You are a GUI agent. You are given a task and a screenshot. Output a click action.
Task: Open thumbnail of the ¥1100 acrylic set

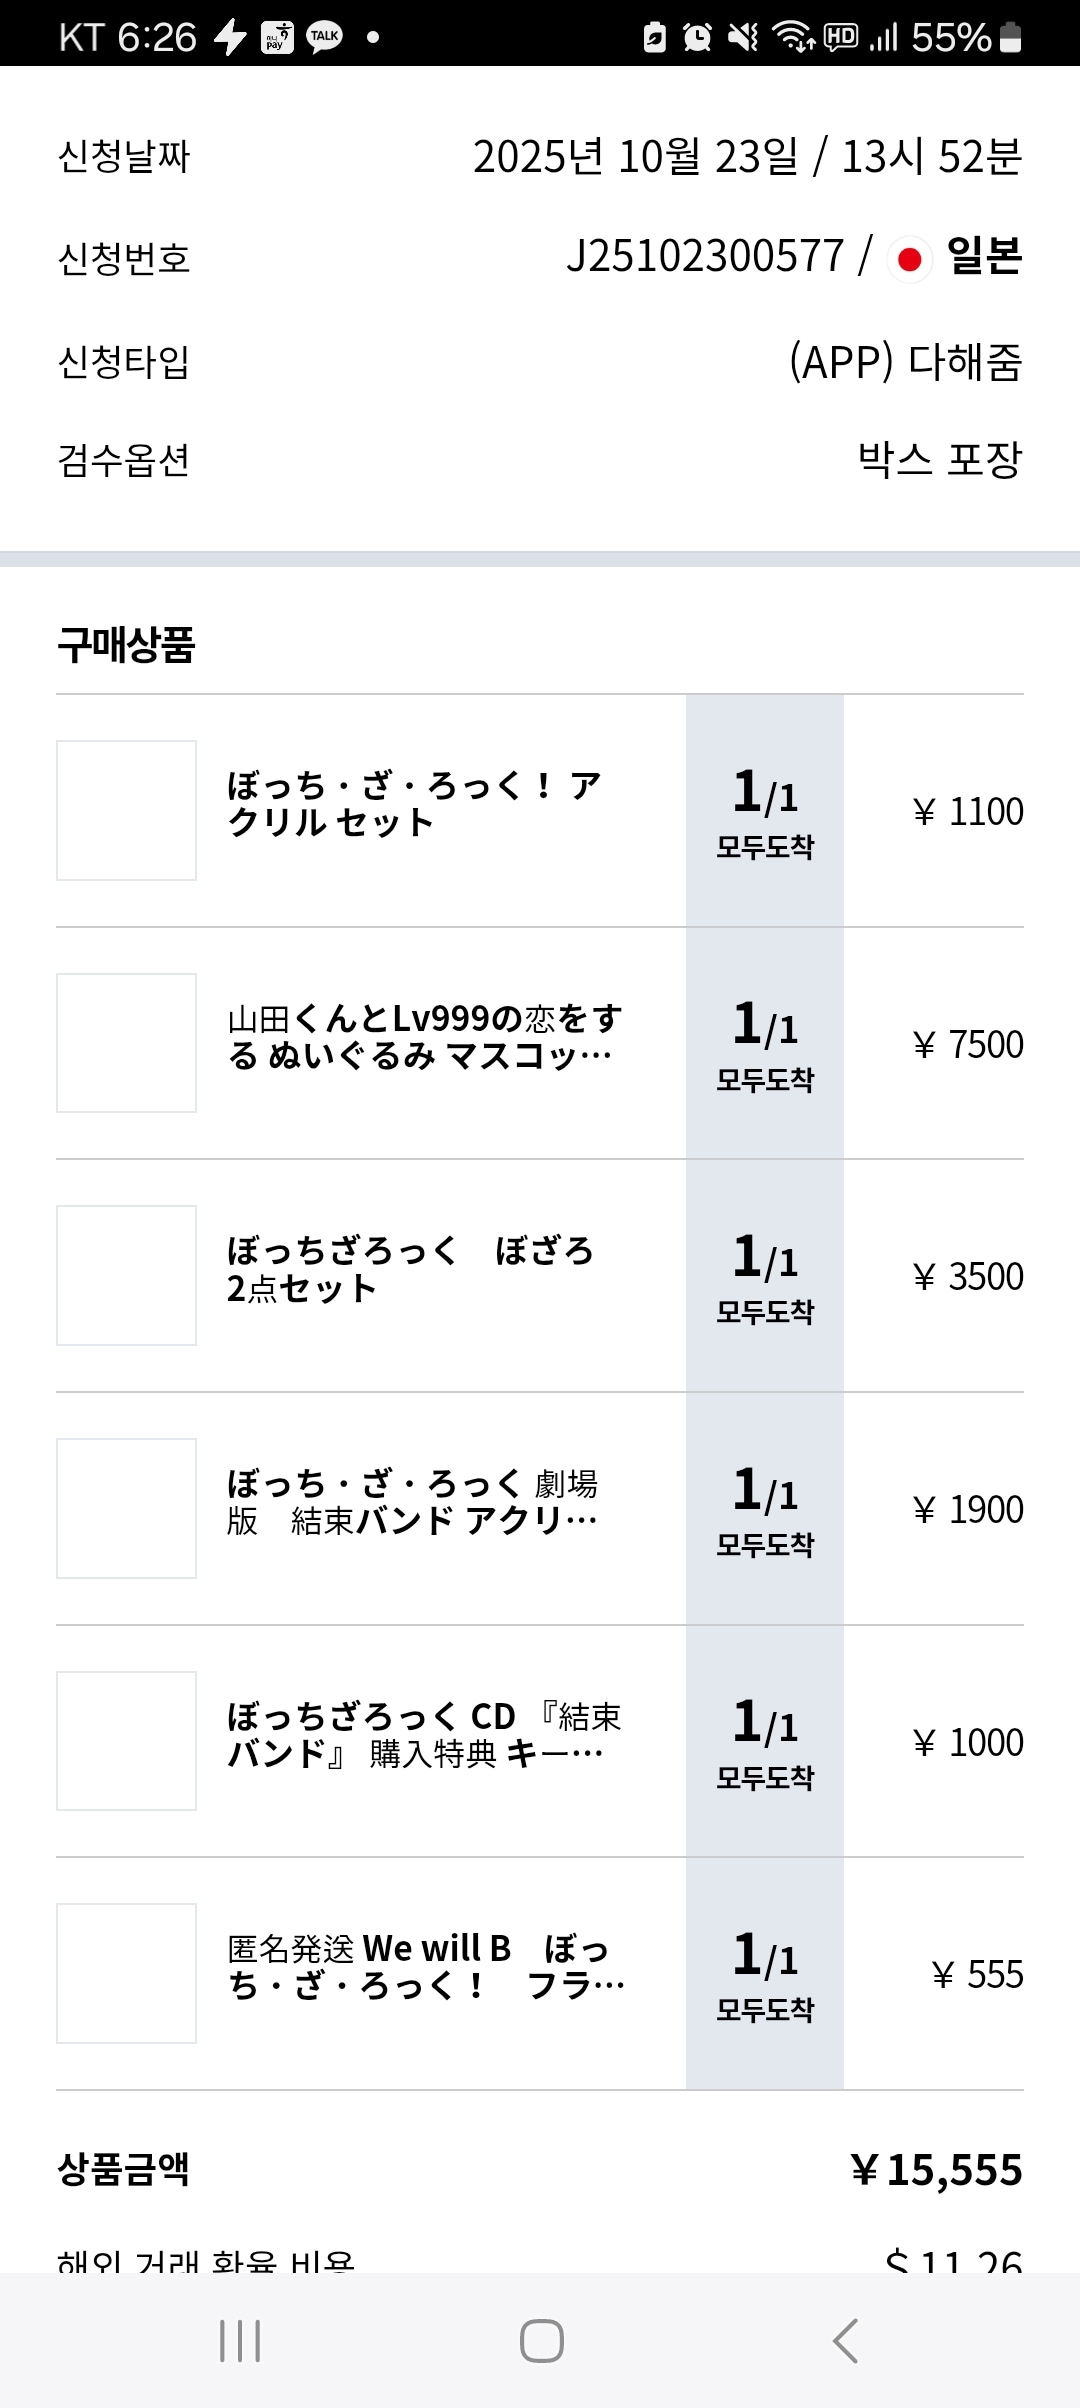coord(126,811)
